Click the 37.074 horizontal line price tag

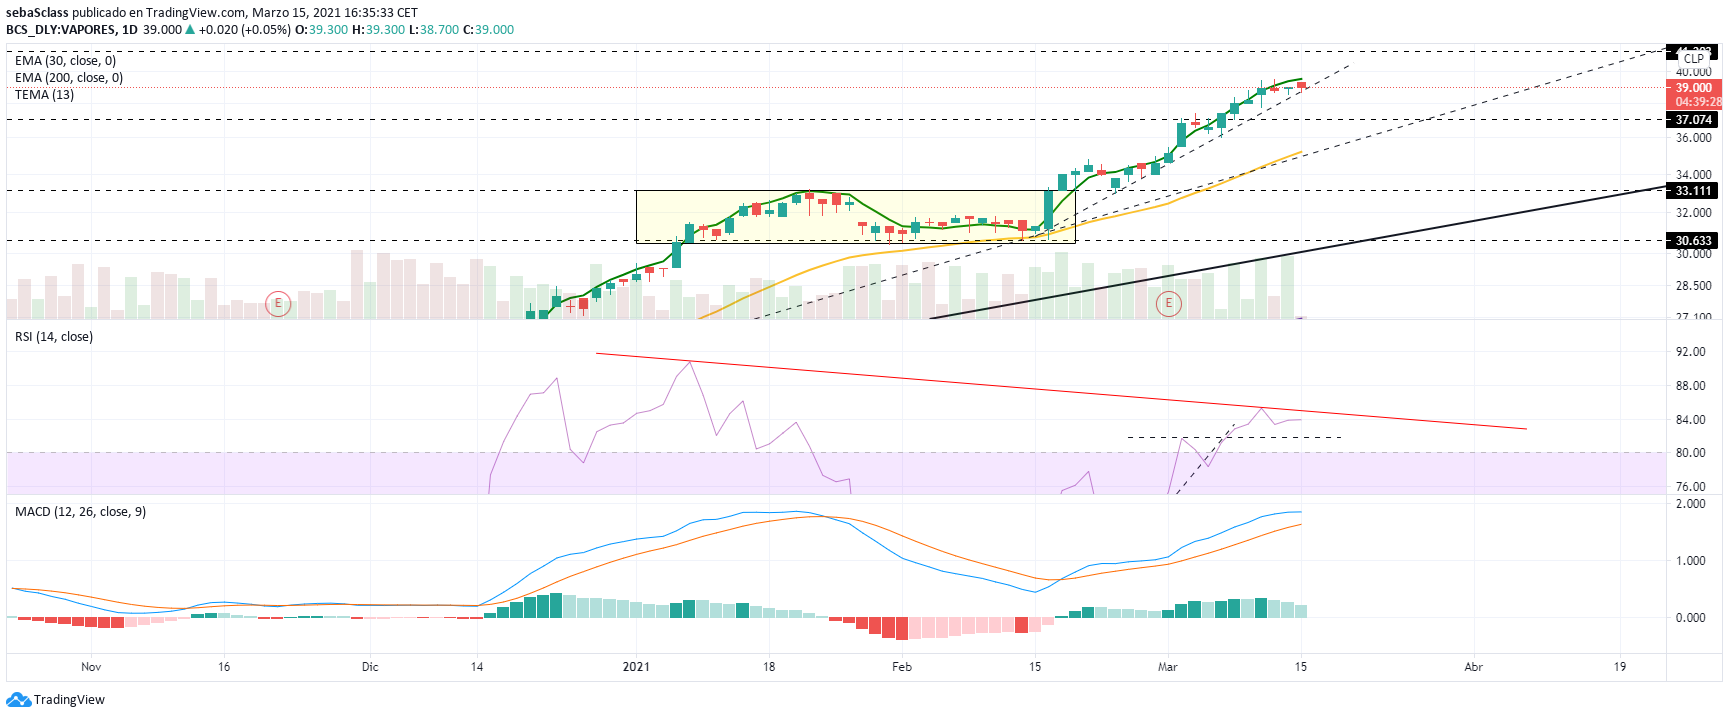pos(1694,120)
